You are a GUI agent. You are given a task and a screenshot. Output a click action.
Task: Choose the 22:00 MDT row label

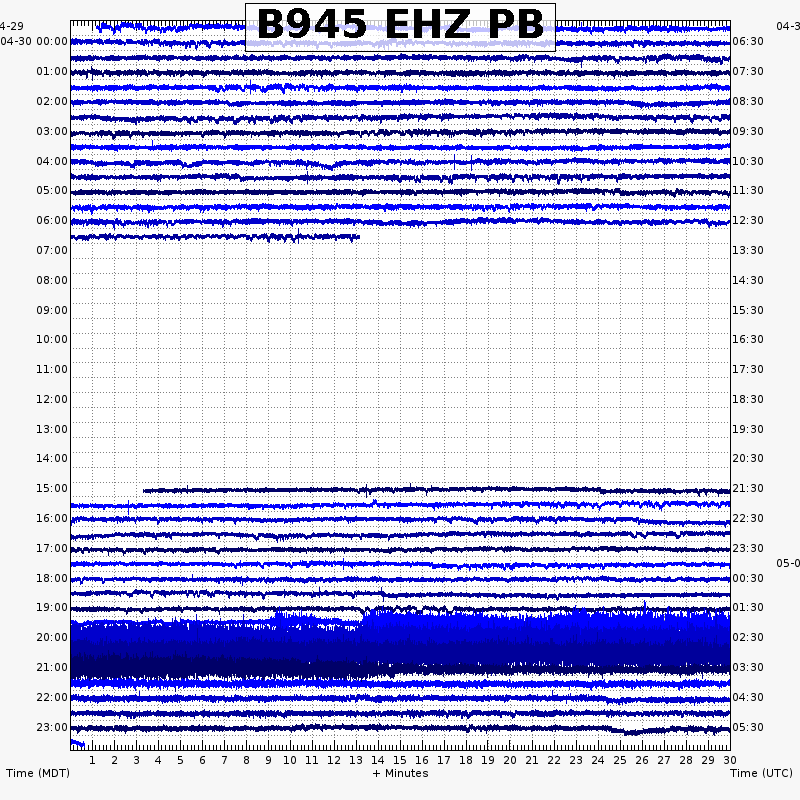(x=52, y=697)
